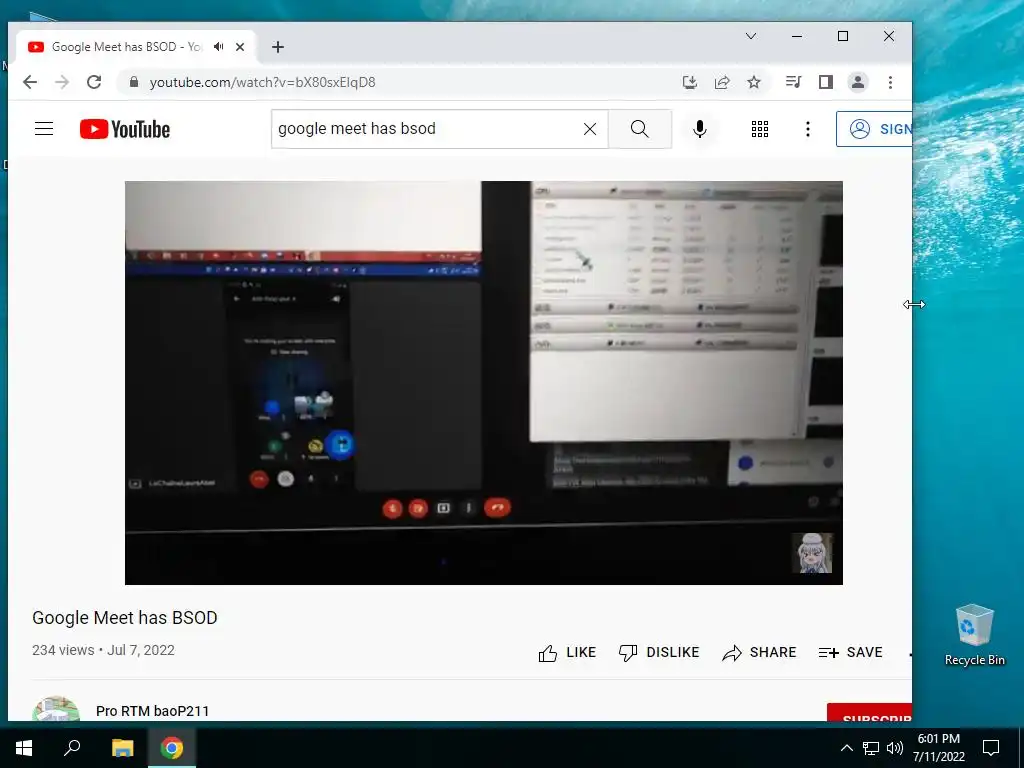Open Chrome side panel
Image resolution: width=1024 pixels, height=768 pixels.
tap(825, 82)
